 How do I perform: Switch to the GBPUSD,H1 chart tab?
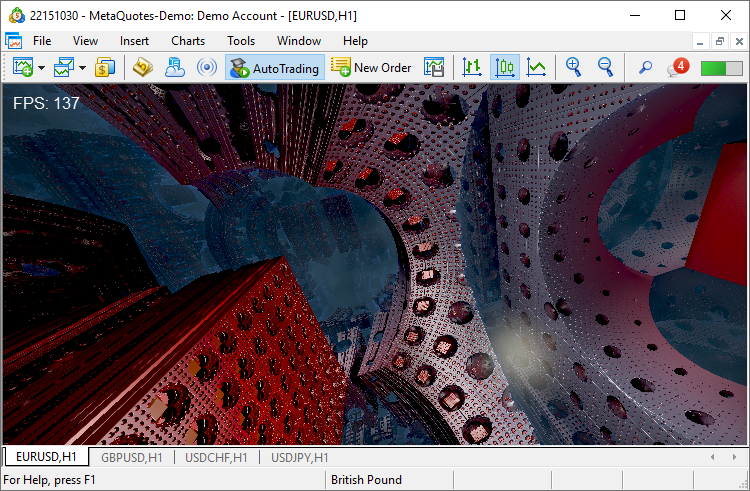131,457
